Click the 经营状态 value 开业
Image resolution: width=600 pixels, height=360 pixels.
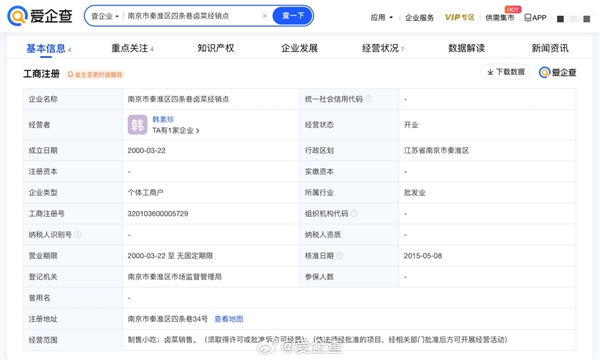(x=411, y=125)
